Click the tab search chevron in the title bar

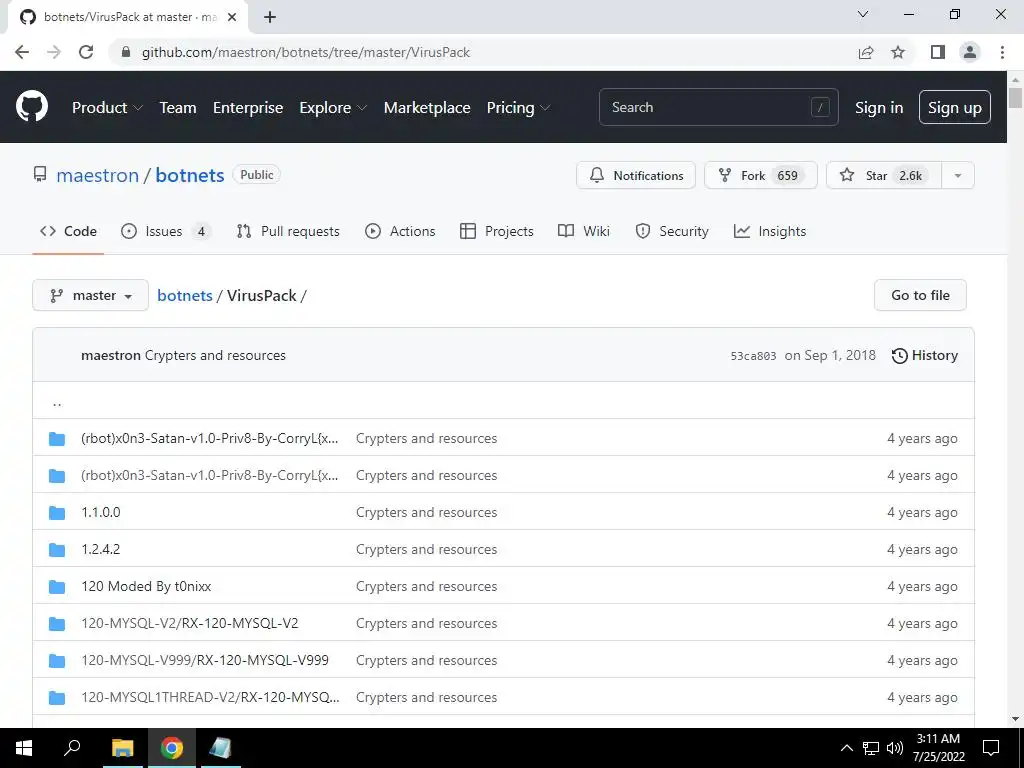(x=863, y=14)
